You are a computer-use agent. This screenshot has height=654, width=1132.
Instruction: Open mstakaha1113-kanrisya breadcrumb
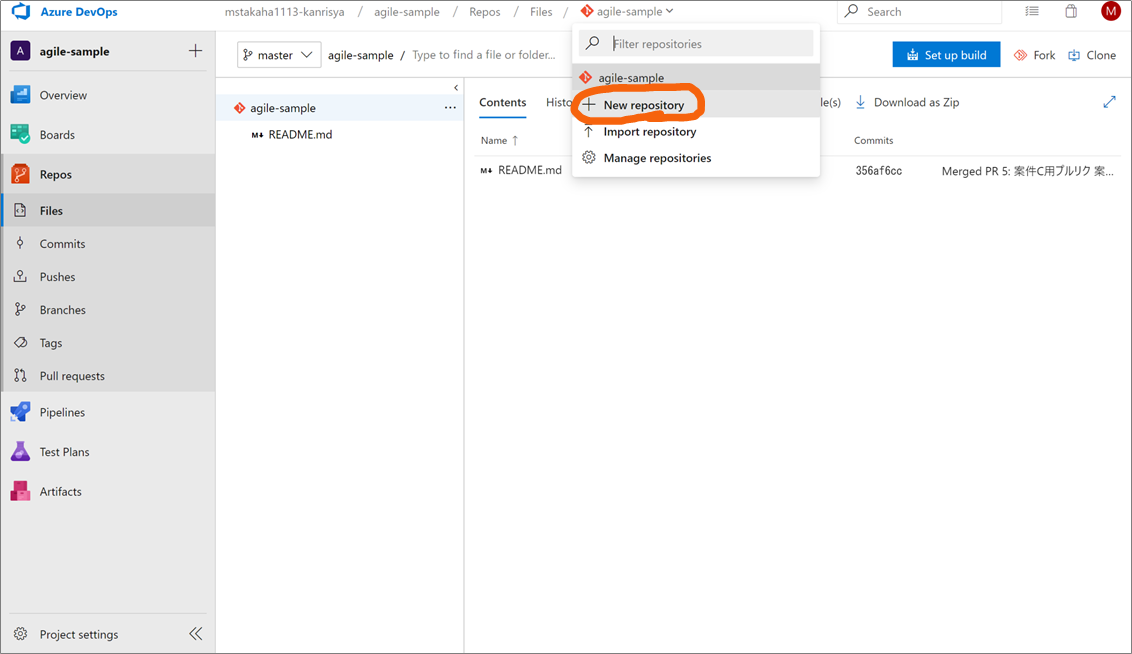click(x=284, y=12)
